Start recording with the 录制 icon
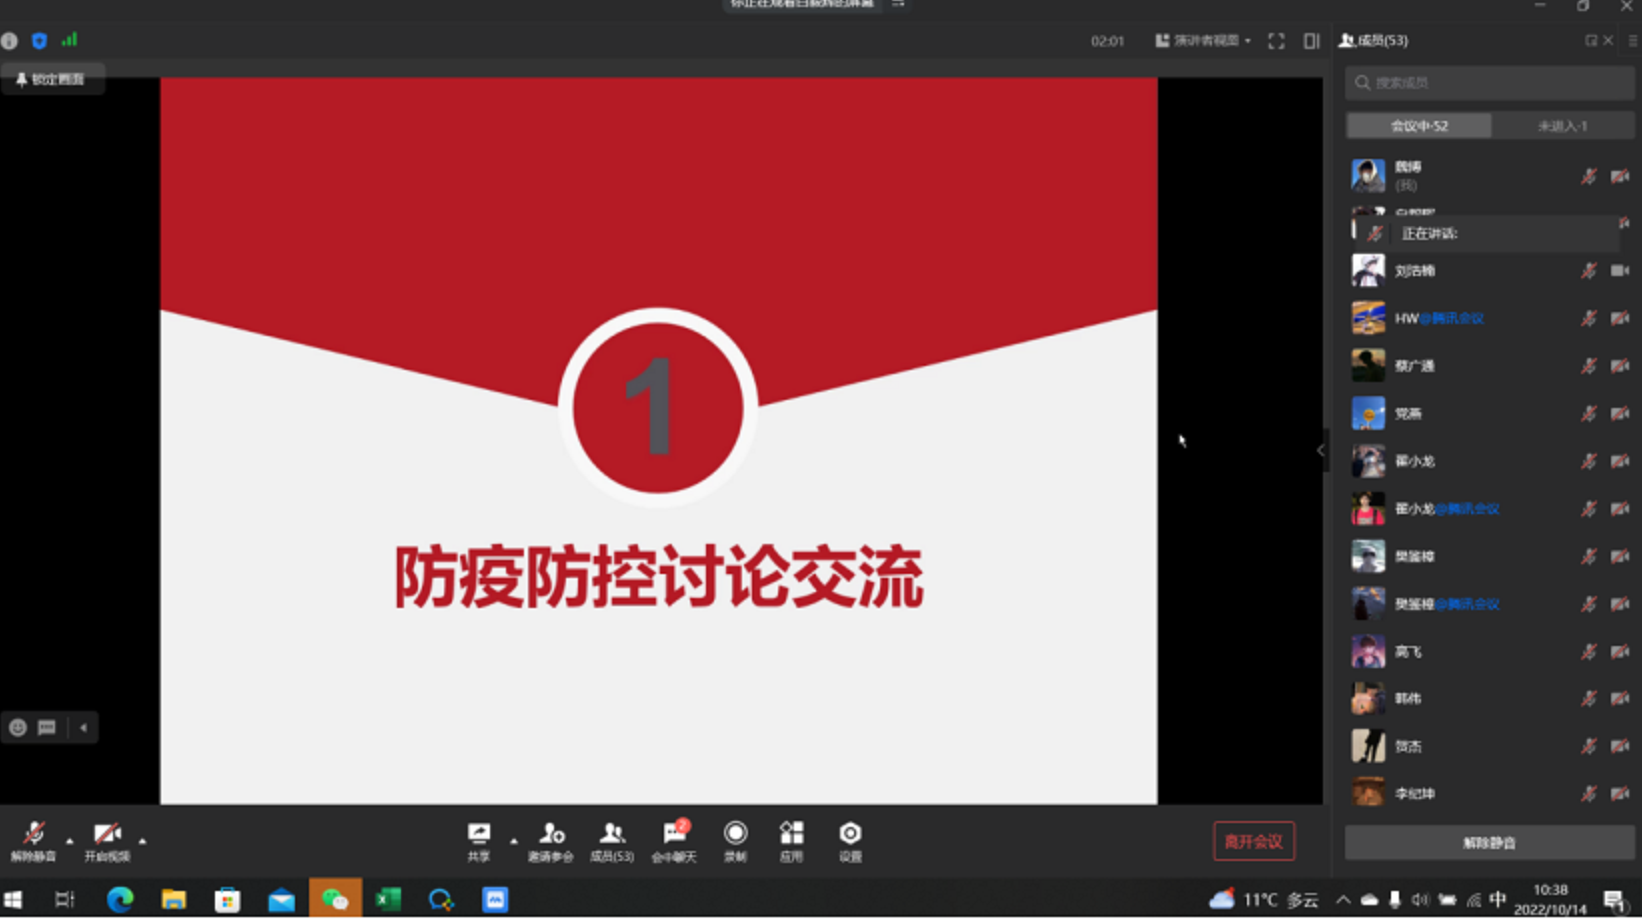Viewport: 1642px width, 919px height. click(x=735, y=840)
